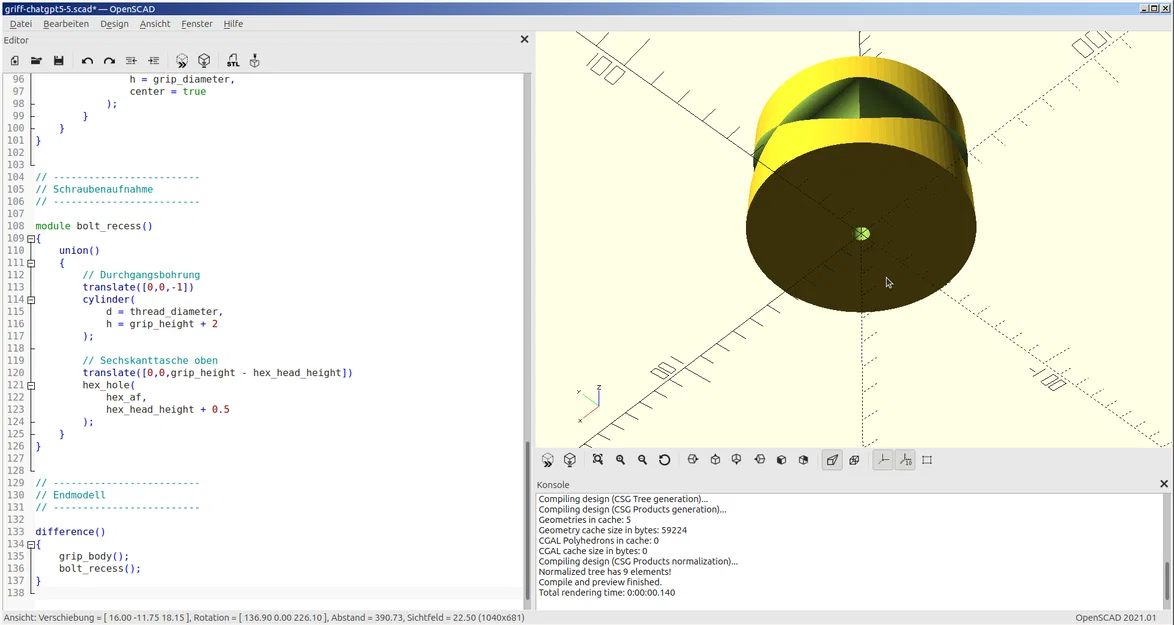Zoom in on the 3D view
1174x625 pixels.
click(620, 460)
